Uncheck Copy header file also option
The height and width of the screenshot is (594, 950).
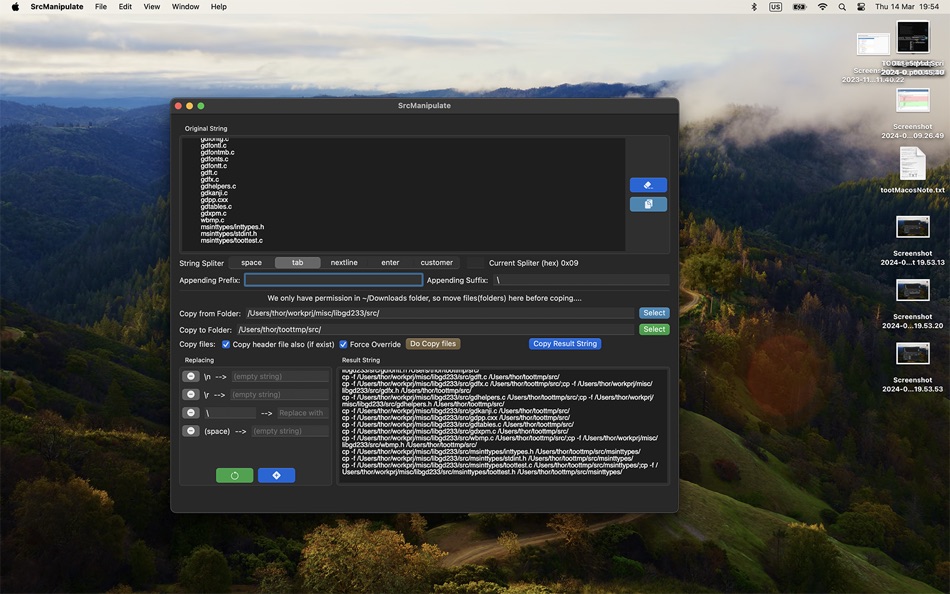coord(225,344)
